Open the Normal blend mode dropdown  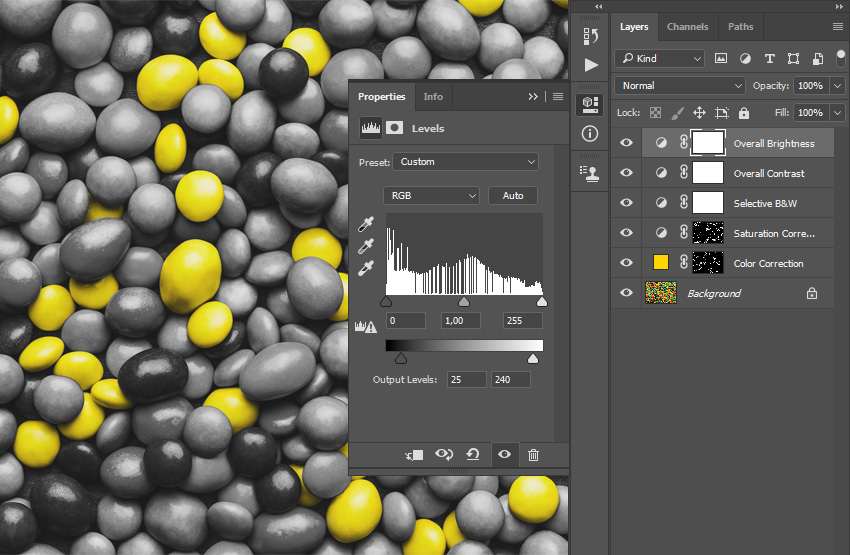[x=680, y=86]
